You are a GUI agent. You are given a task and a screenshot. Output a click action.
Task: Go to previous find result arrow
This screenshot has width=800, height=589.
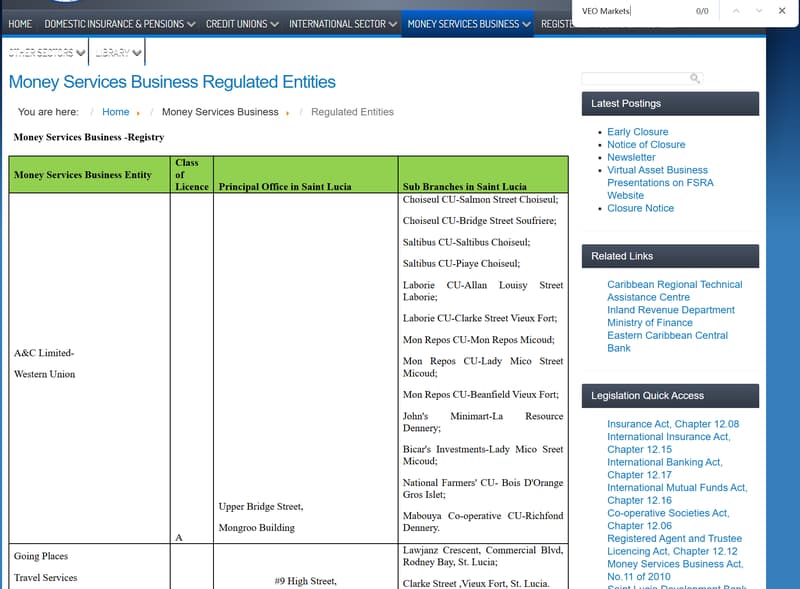(x=736, y=11)
